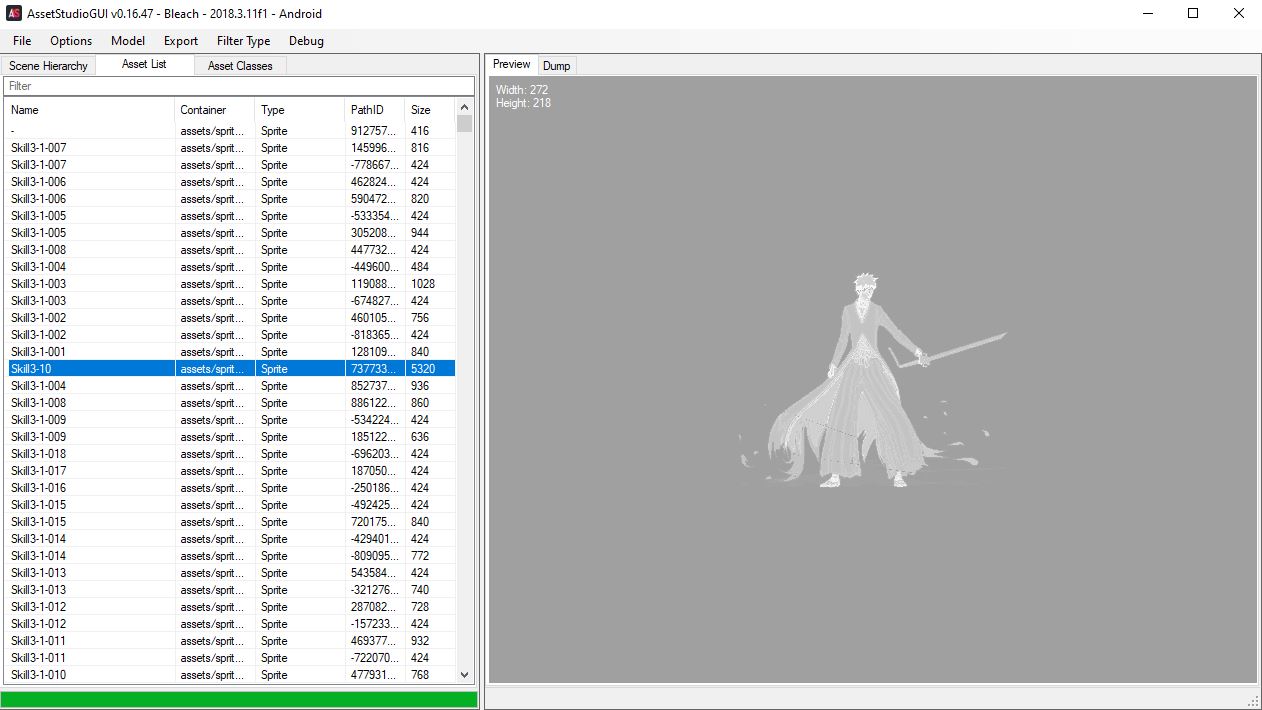The width and height of the screenshot is (1262, 710).
Task: Sort by the PathID column header
Action: click(375, 110)
